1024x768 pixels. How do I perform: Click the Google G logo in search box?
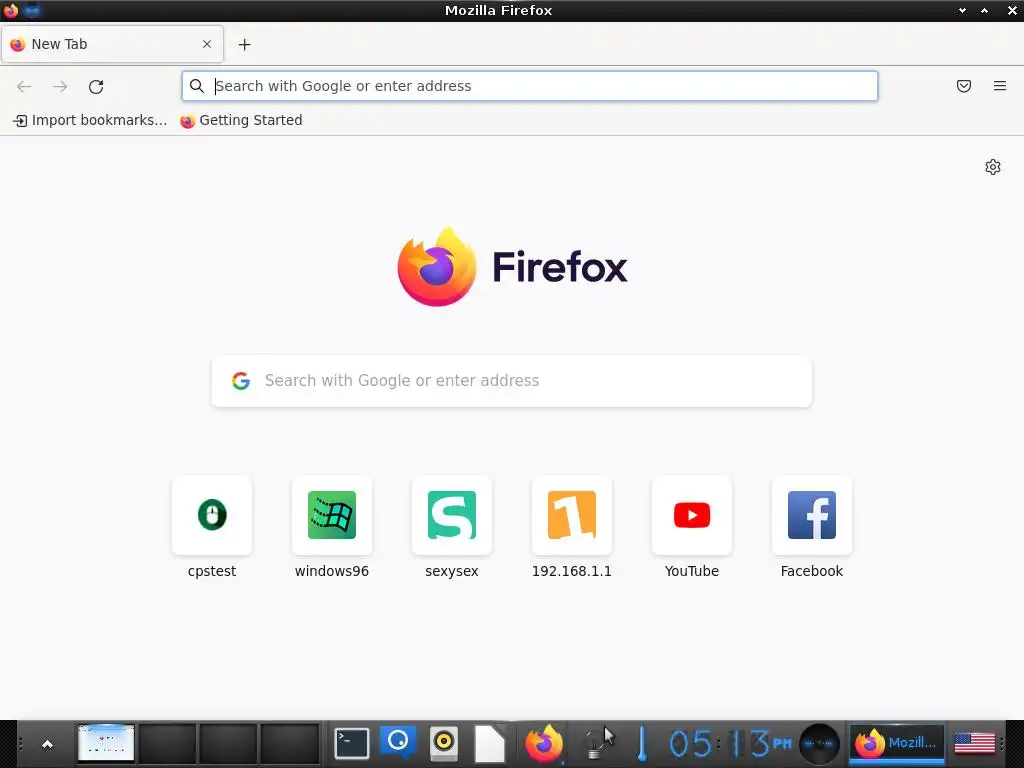241,381
